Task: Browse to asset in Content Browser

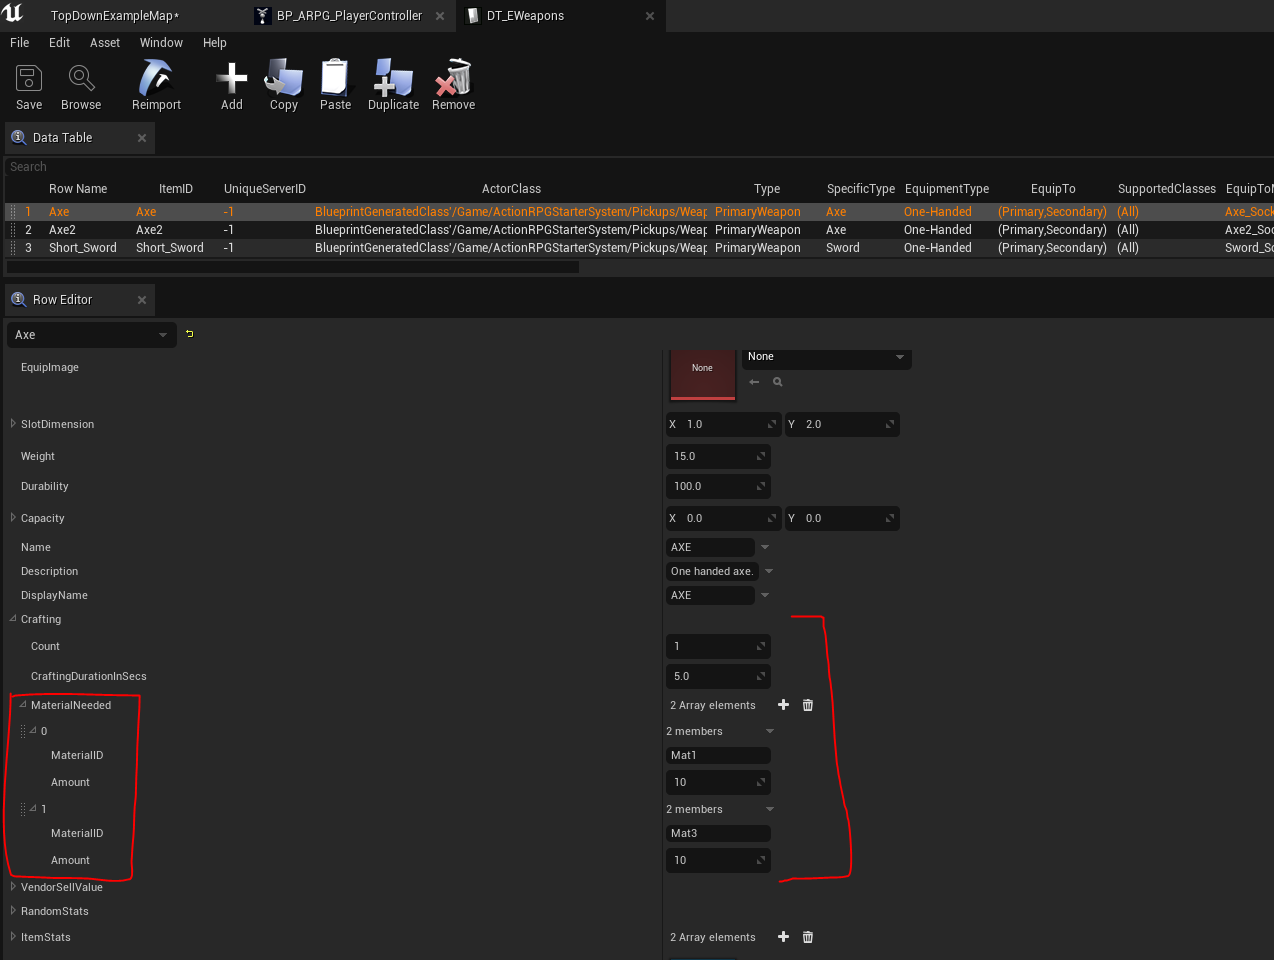Action: (x=81, y=87)
